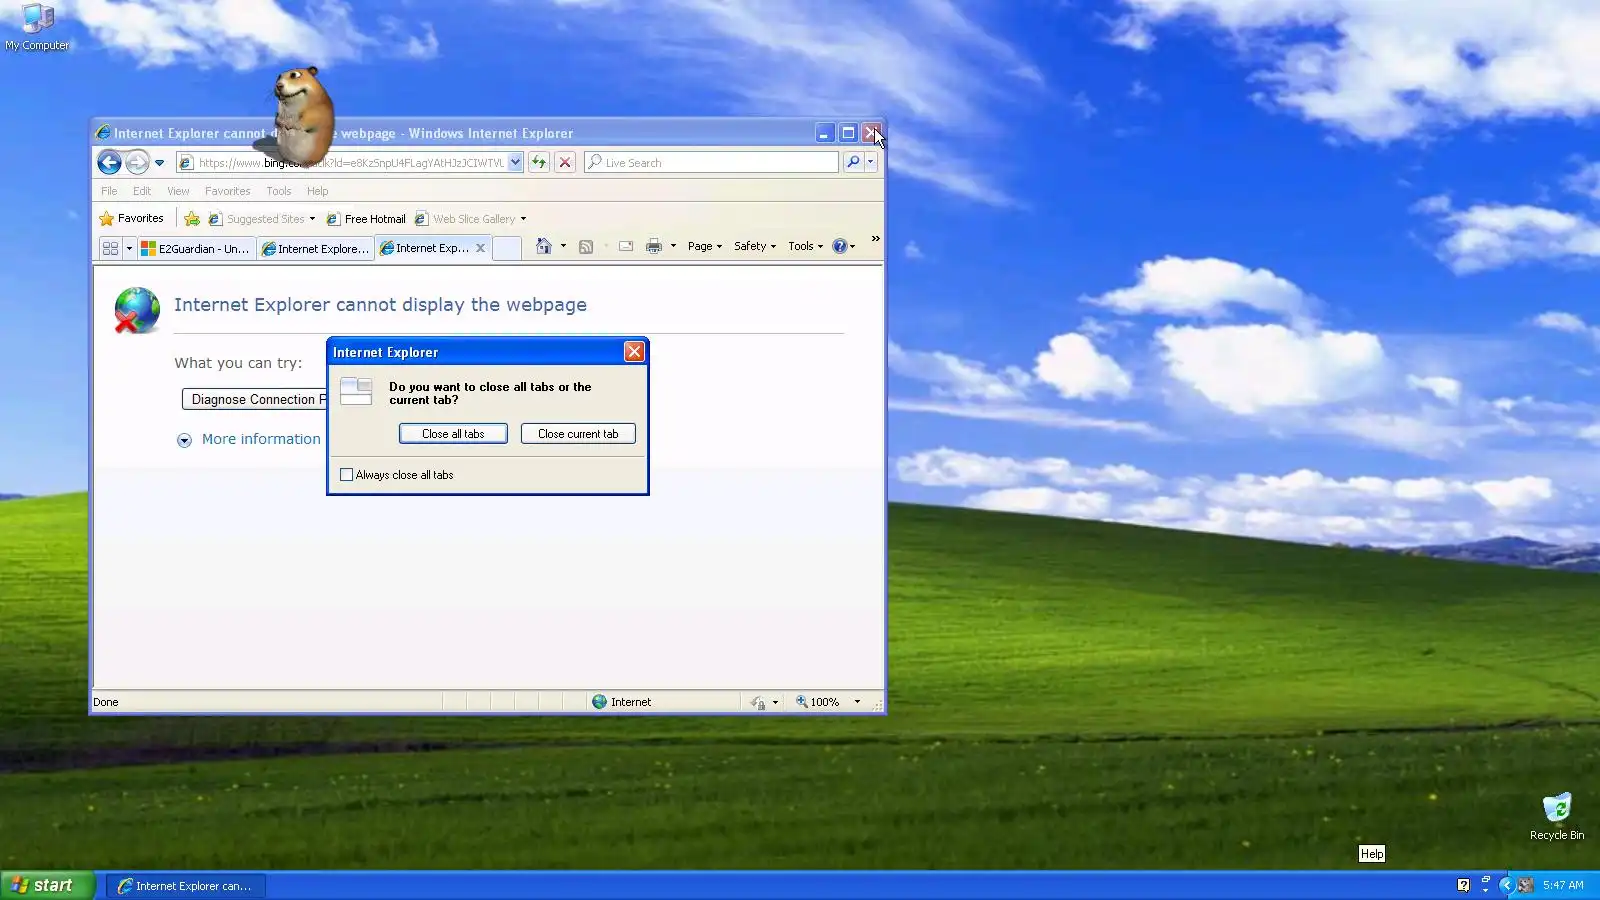Click the Help question mark icon on taskbar
Viewport: 1600px width, 900px height.
(x=1464, y=885)
